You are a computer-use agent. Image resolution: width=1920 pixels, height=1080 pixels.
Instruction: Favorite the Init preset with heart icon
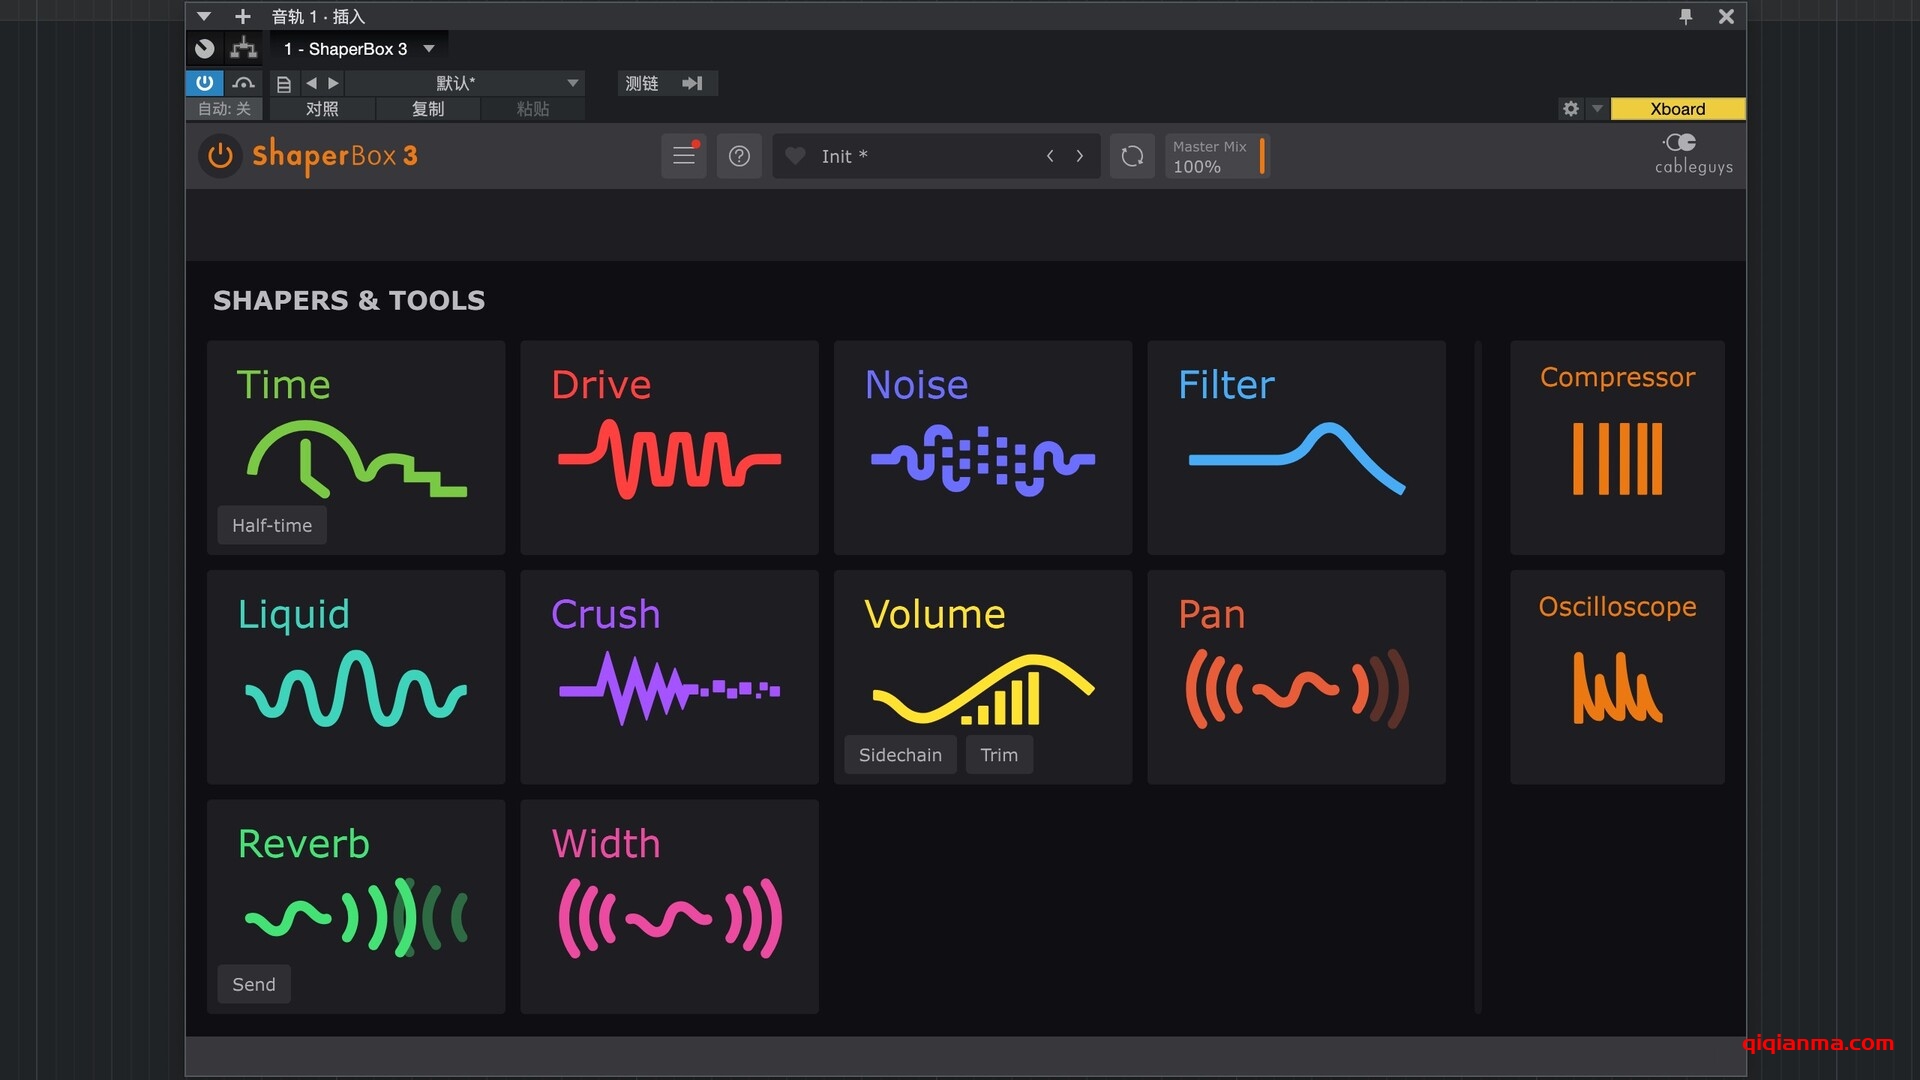click(795, 156)
